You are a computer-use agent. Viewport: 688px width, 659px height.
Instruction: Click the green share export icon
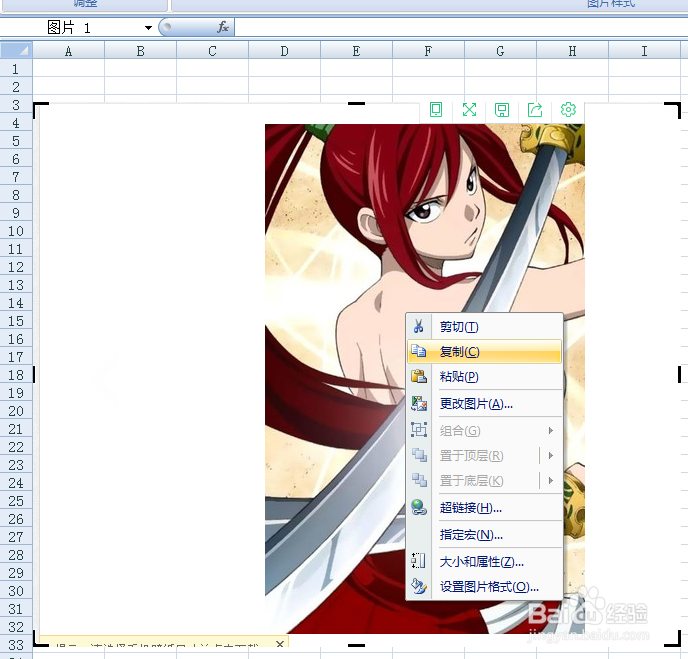coord(535,110)
